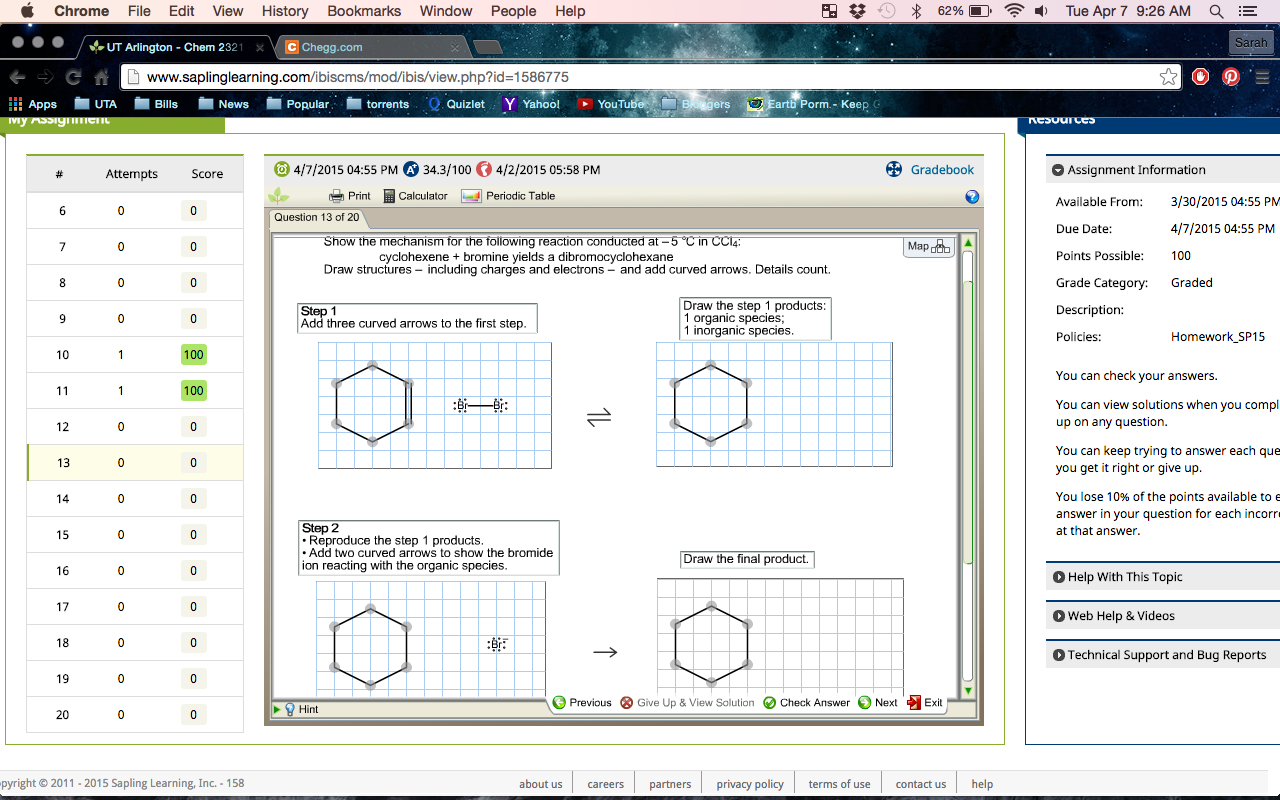
Task: Click the browser Reload icon
Action: (x=73, y=77)
